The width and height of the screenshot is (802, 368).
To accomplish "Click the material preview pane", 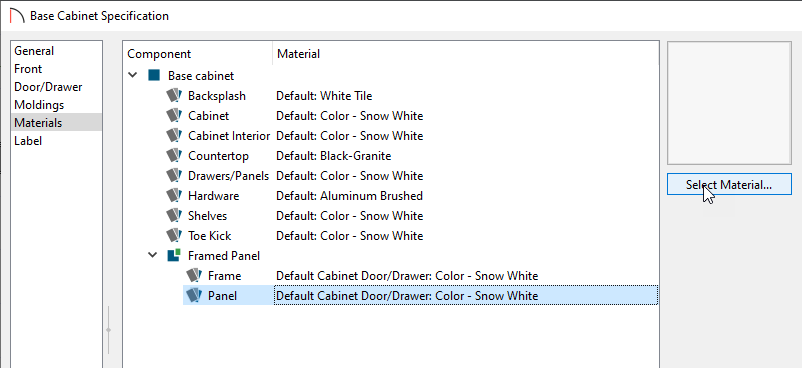I will point(729,103).
